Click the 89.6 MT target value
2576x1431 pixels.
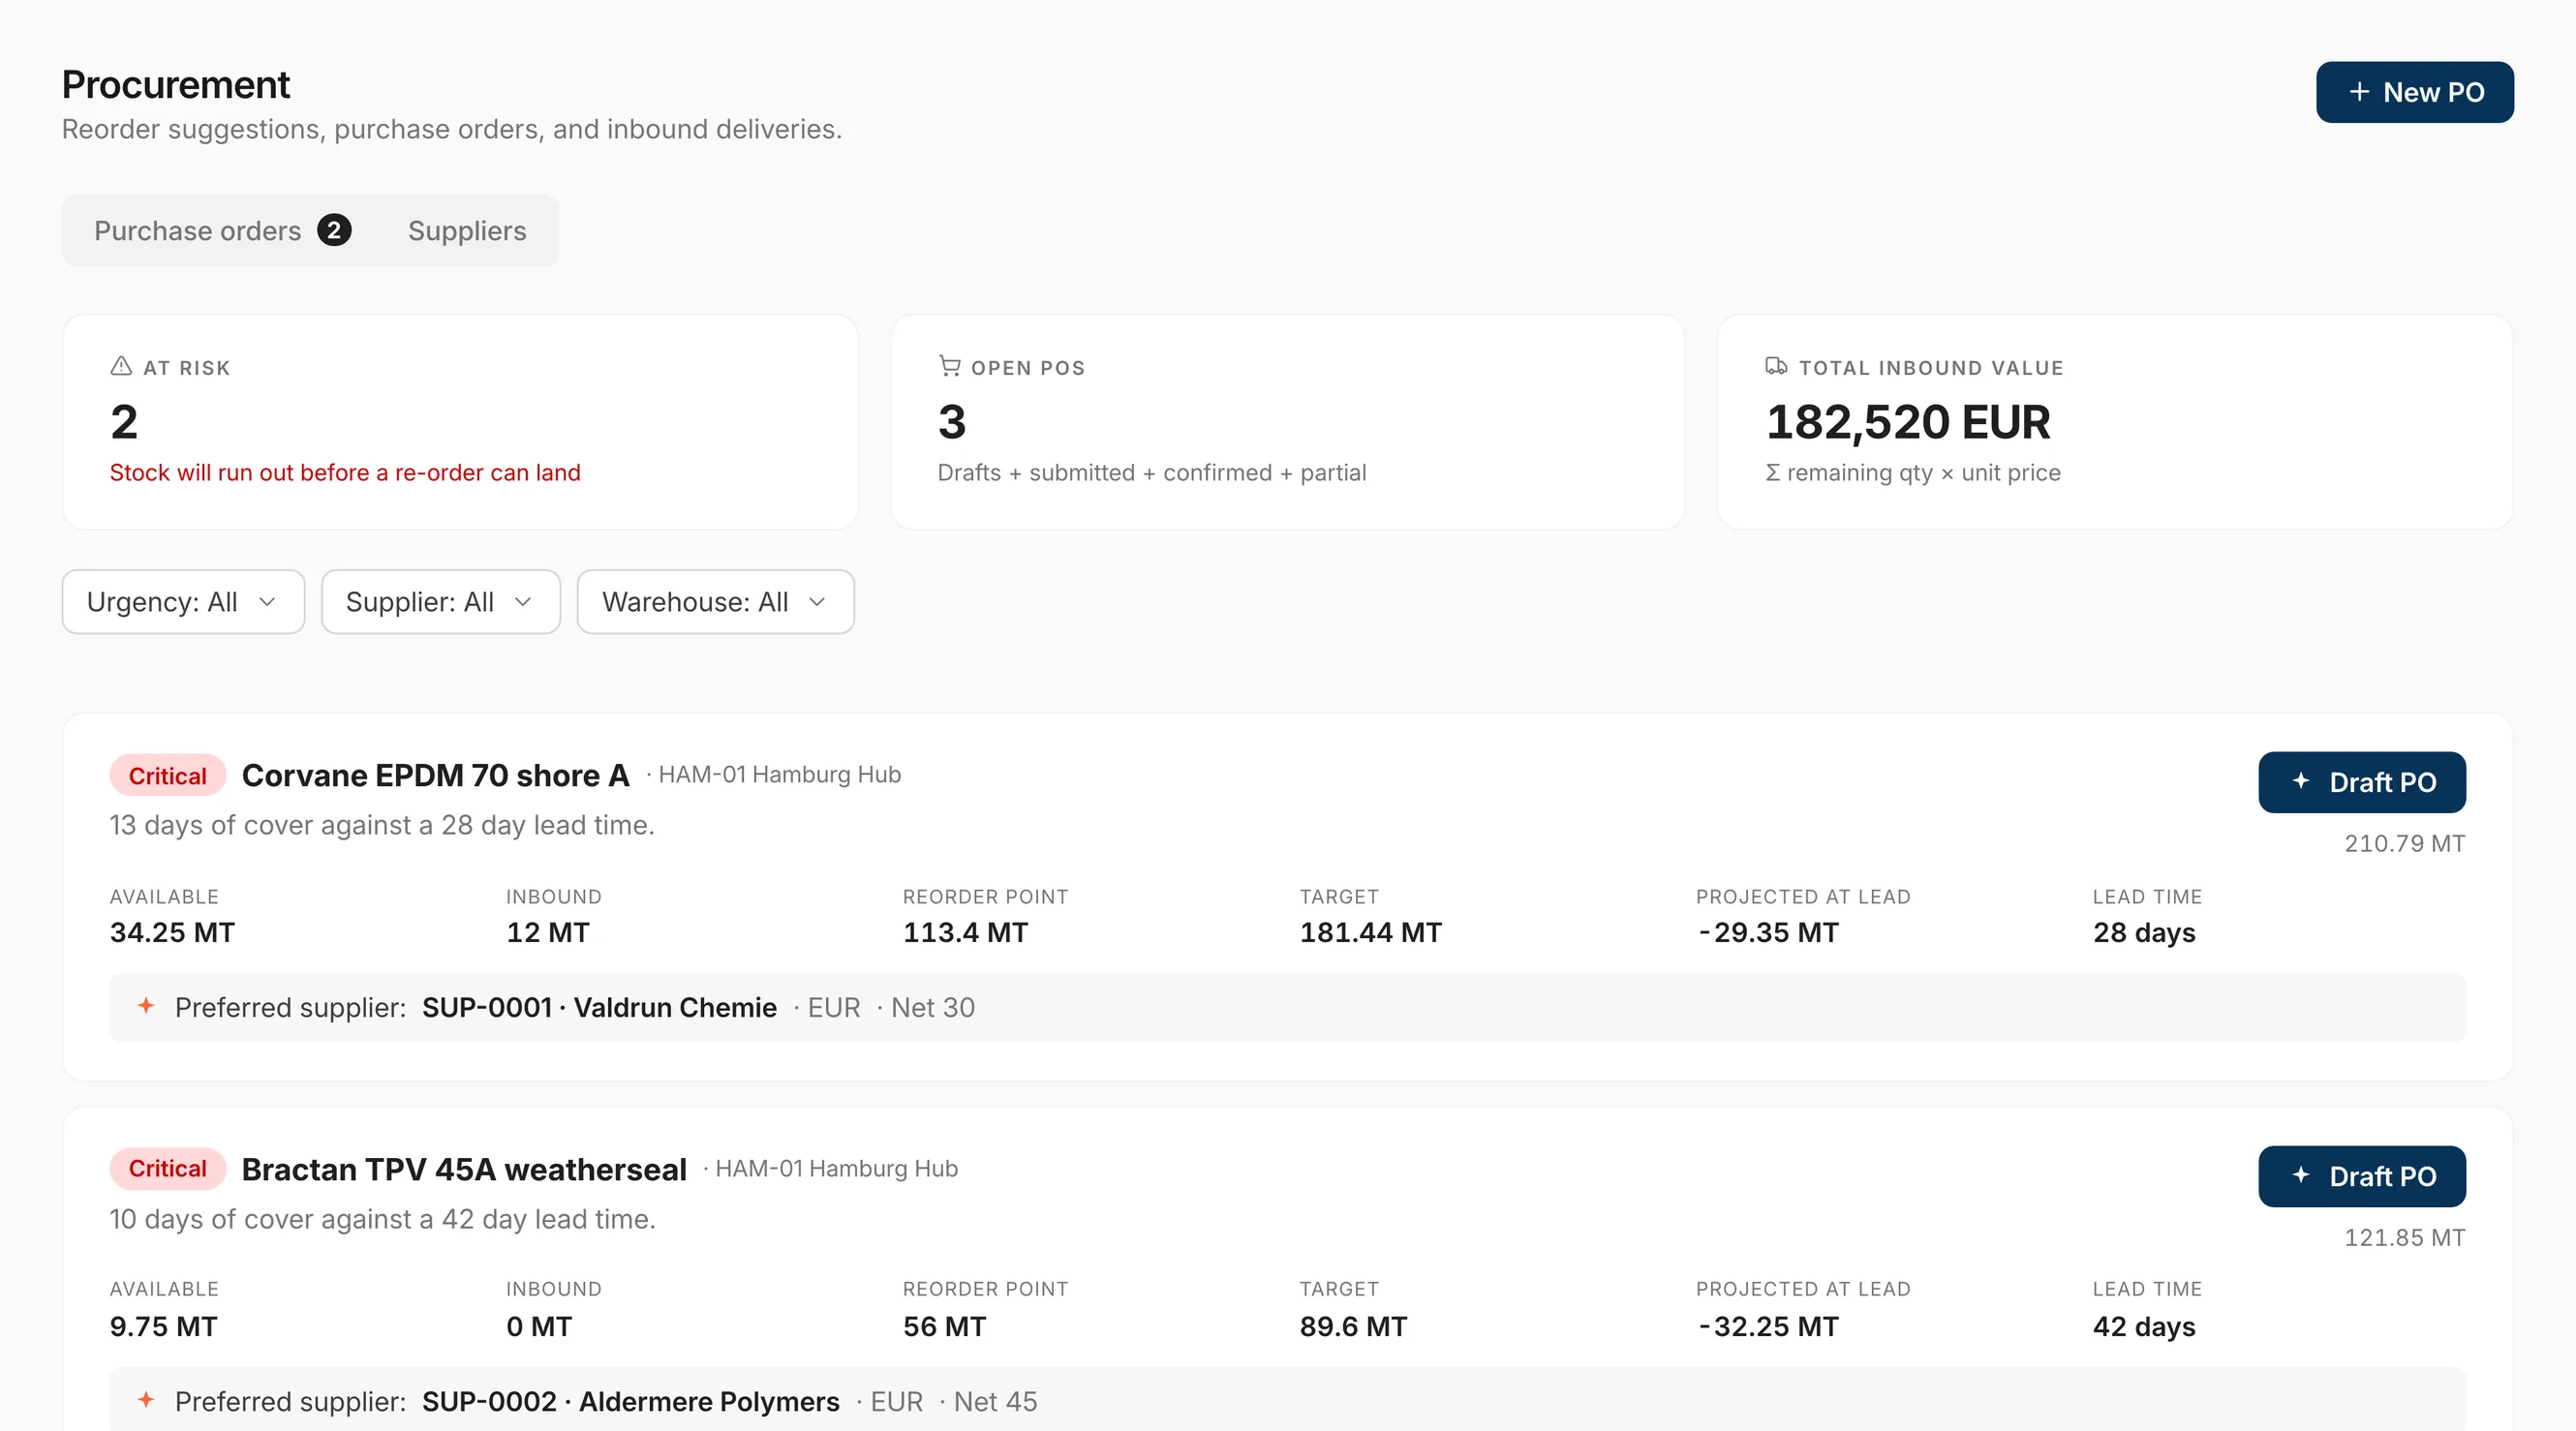[x=1353, y=1326]
